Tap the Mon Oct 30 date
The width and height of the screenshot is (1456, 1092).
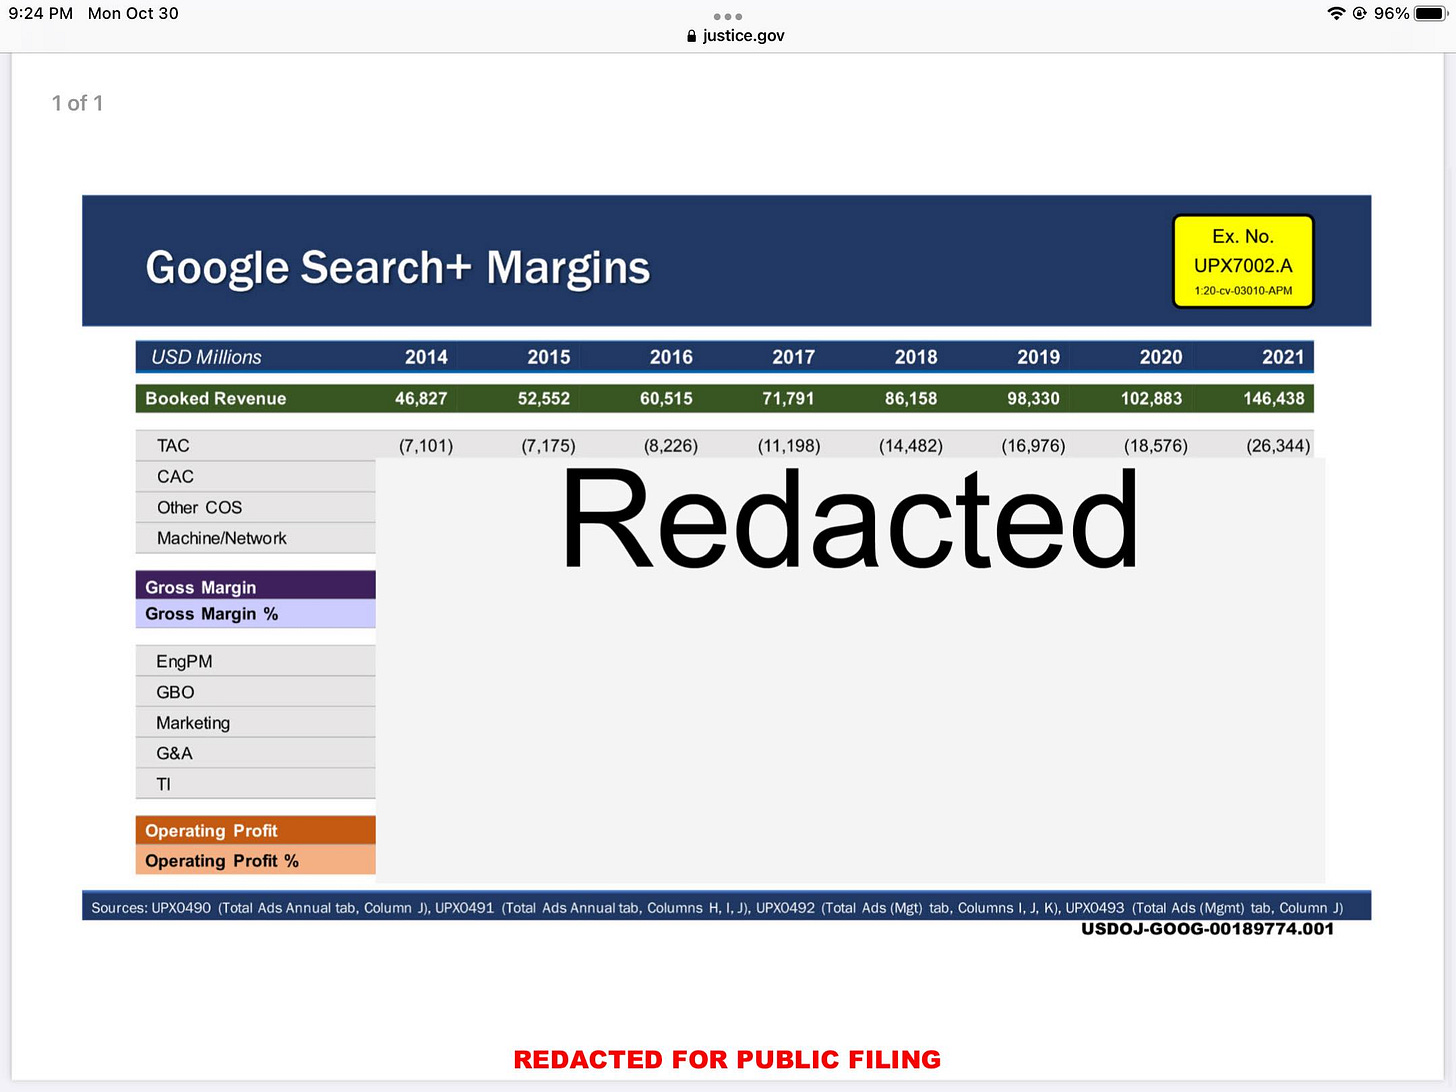(x=133, y=13)
